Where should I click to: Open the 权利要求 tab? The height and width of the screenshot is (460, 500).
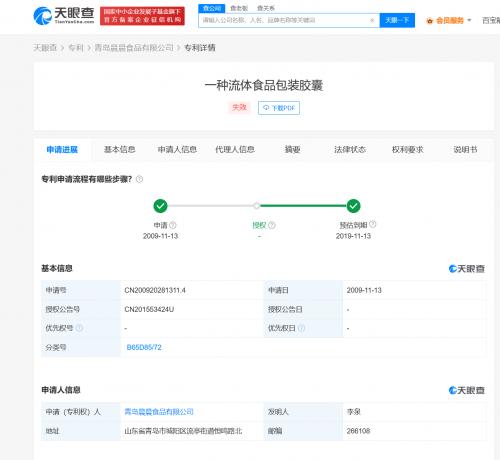point(408,149)
